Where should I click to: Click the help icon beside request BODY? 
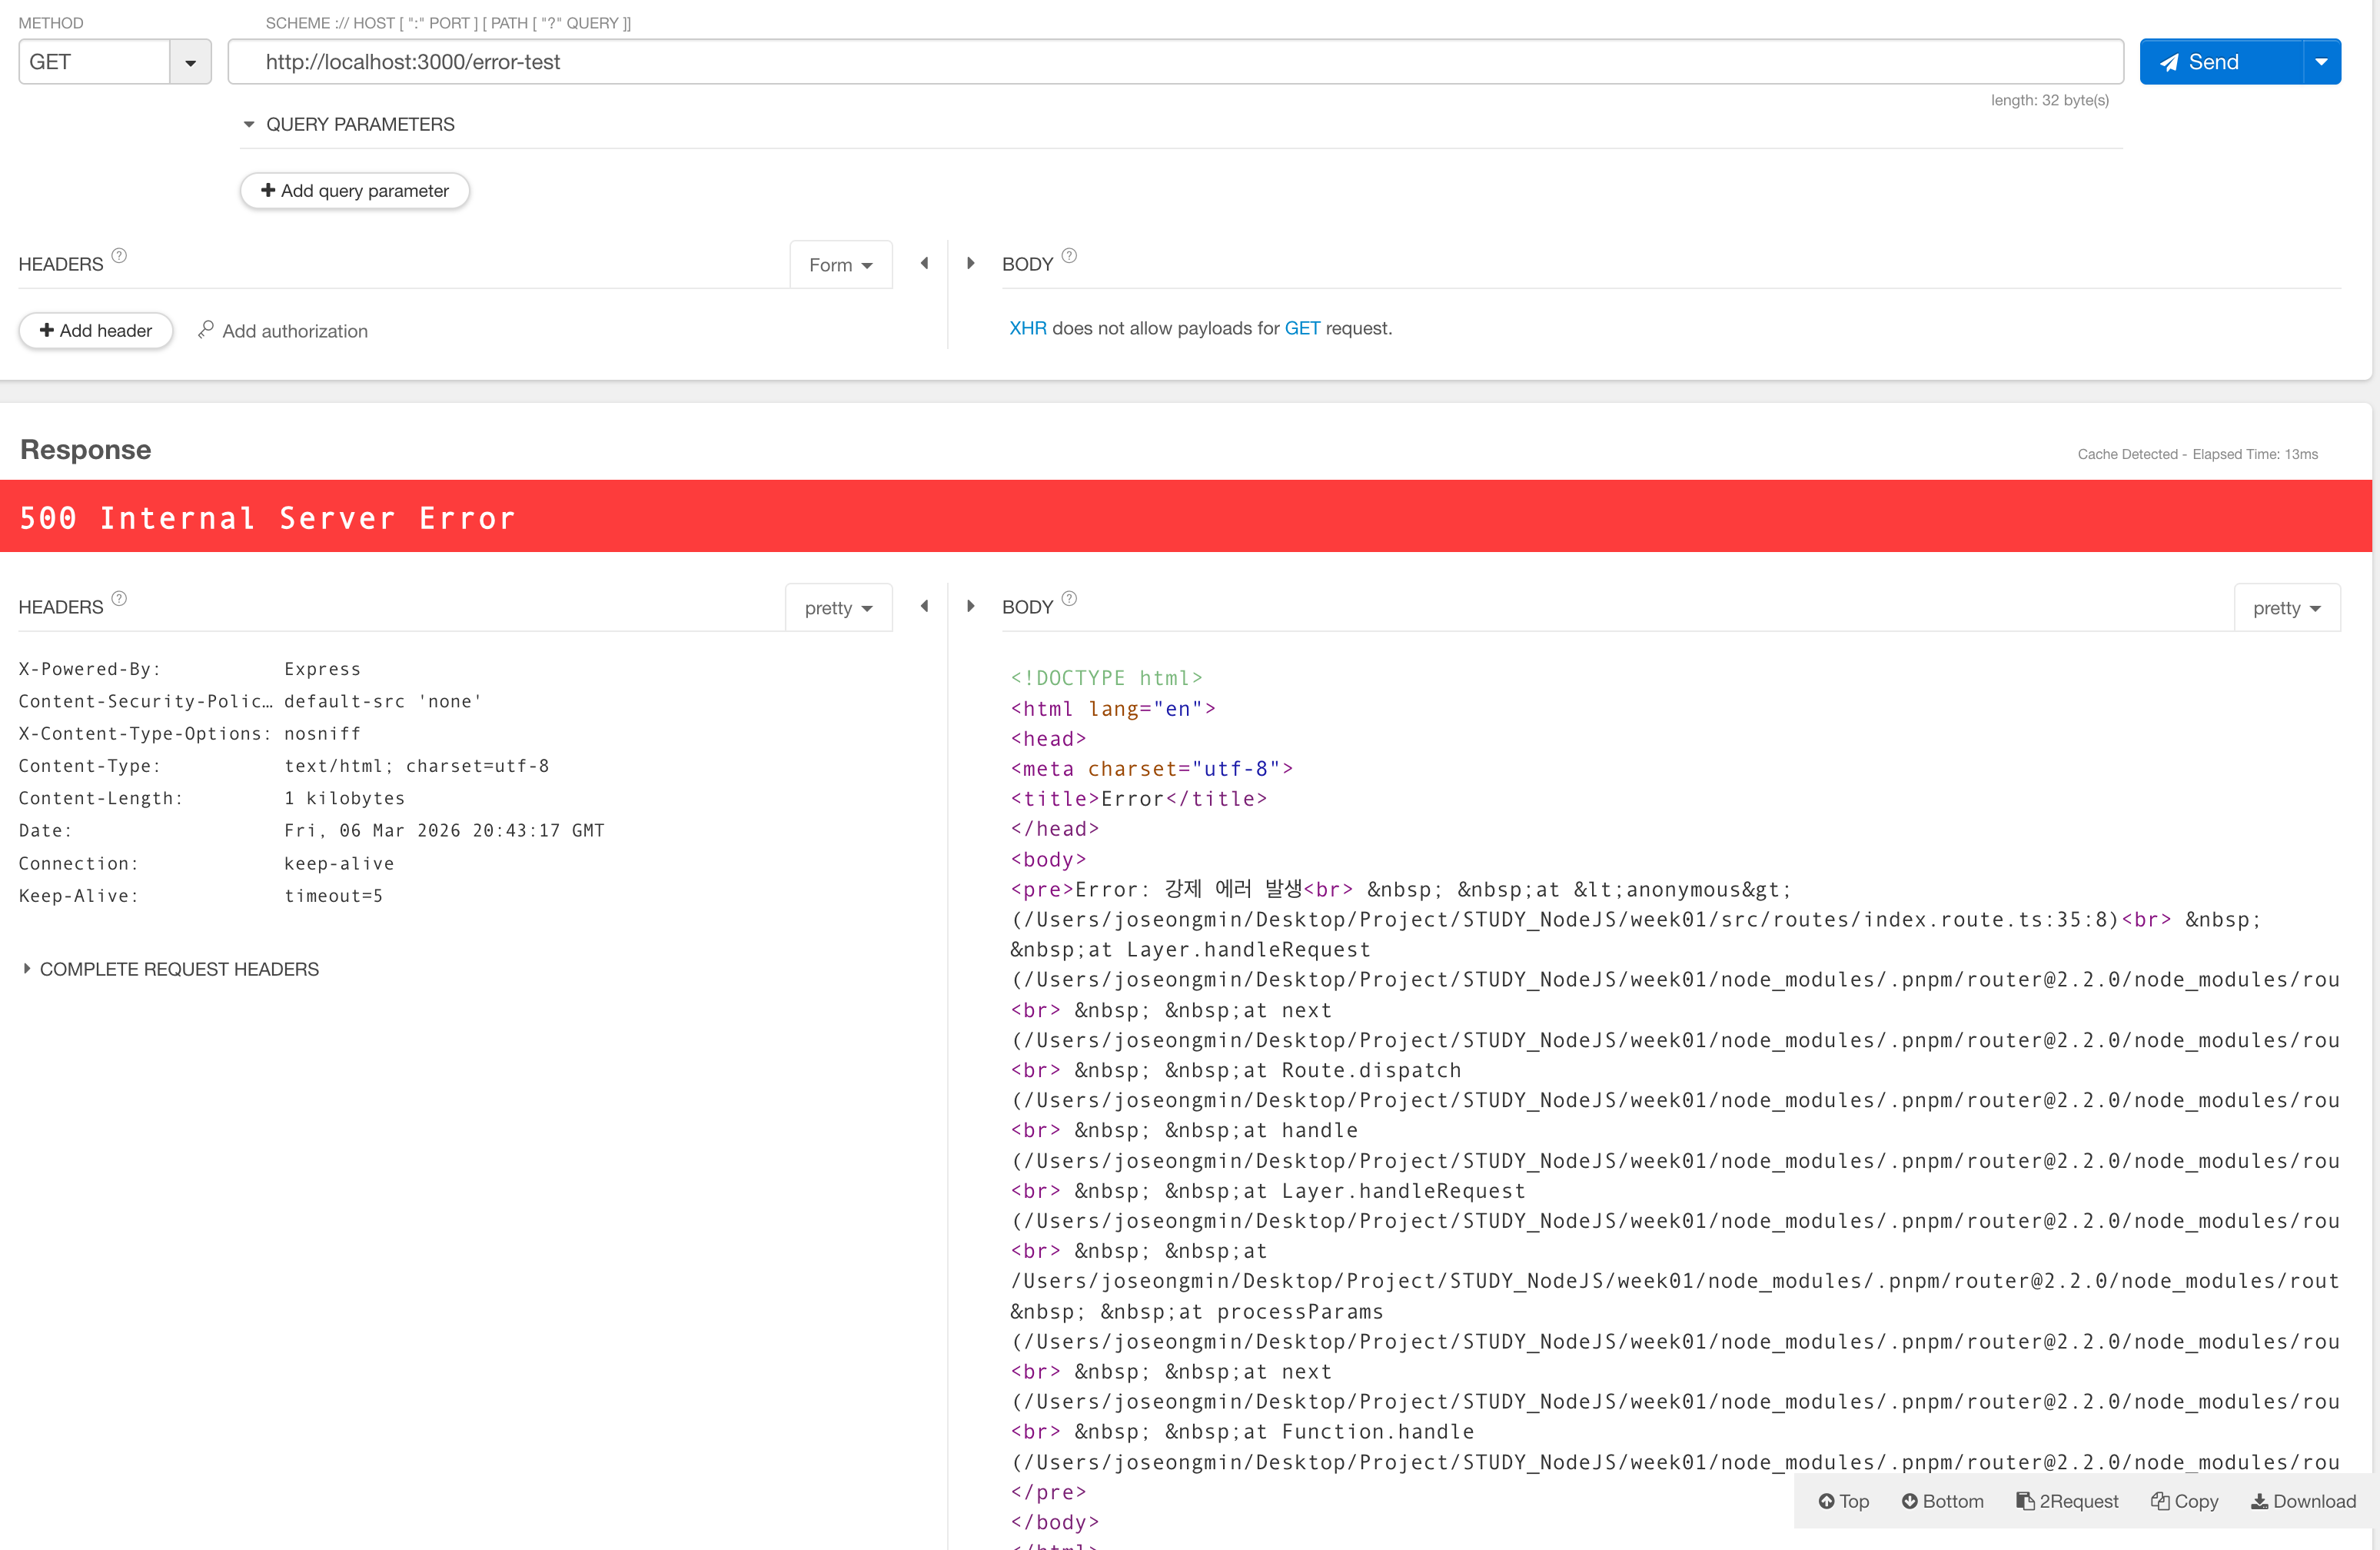pyautogui.click(x=1069, y=256)
